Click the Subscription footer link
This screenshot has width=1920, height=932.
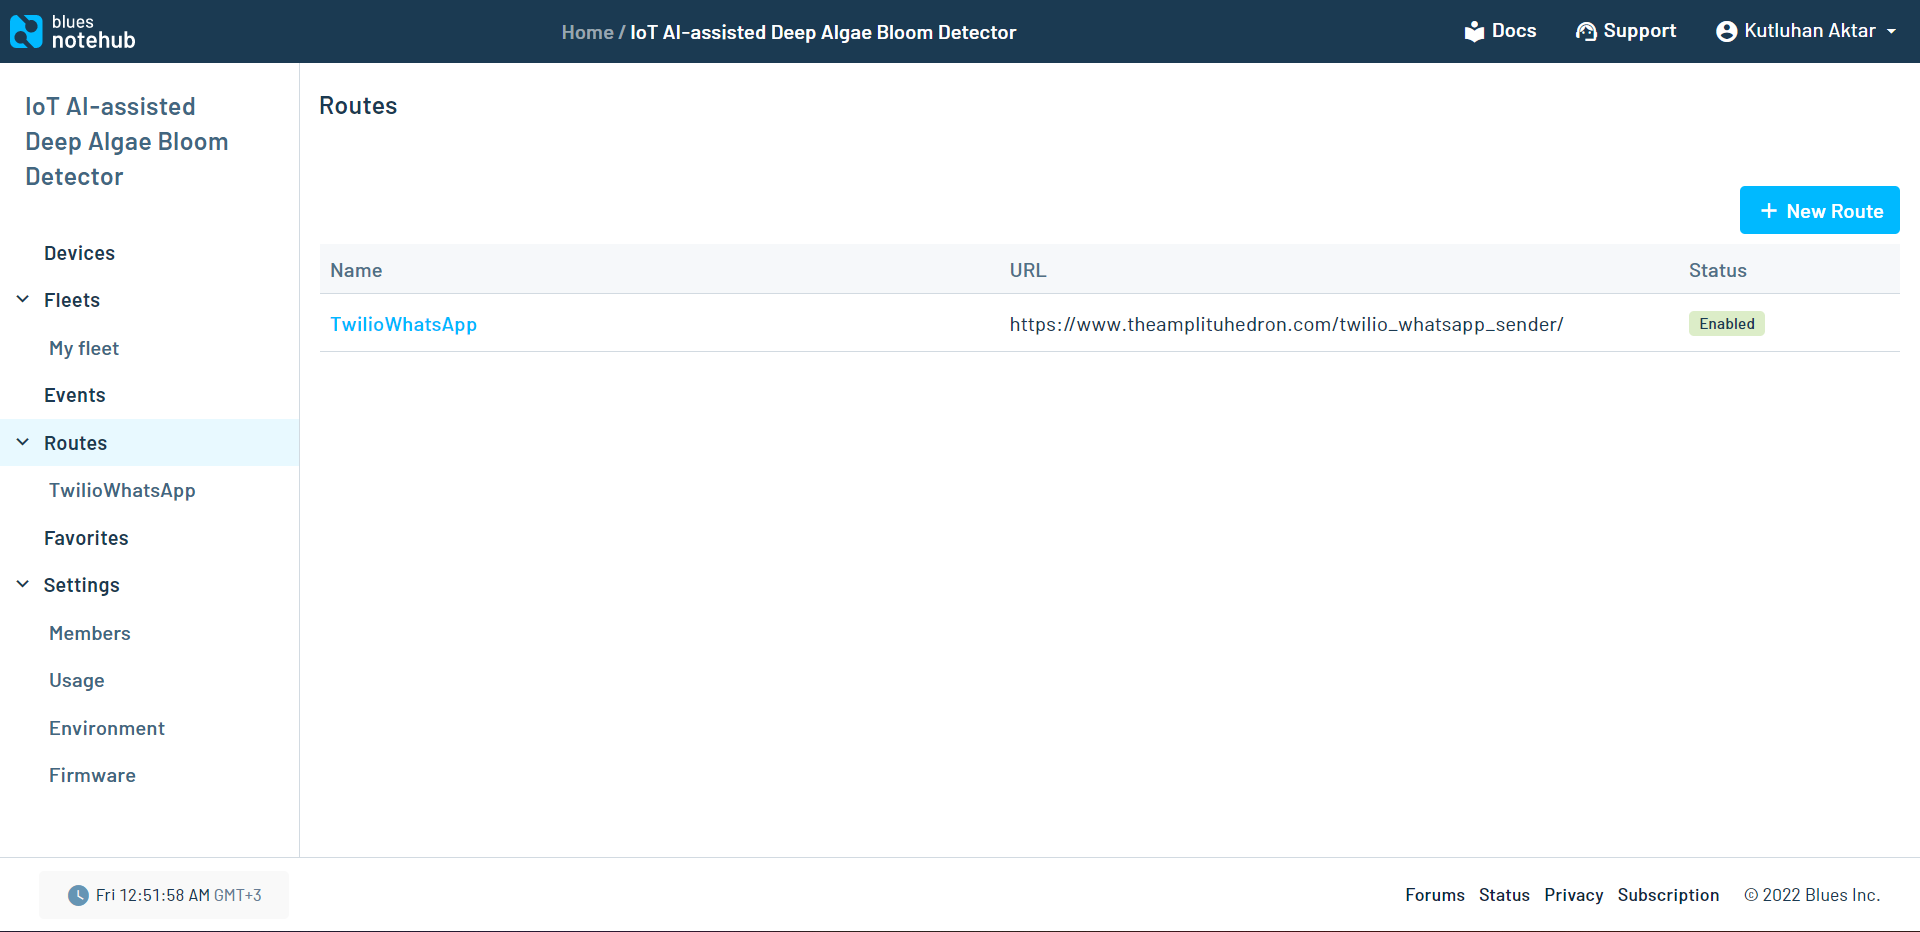point(1668,895)
